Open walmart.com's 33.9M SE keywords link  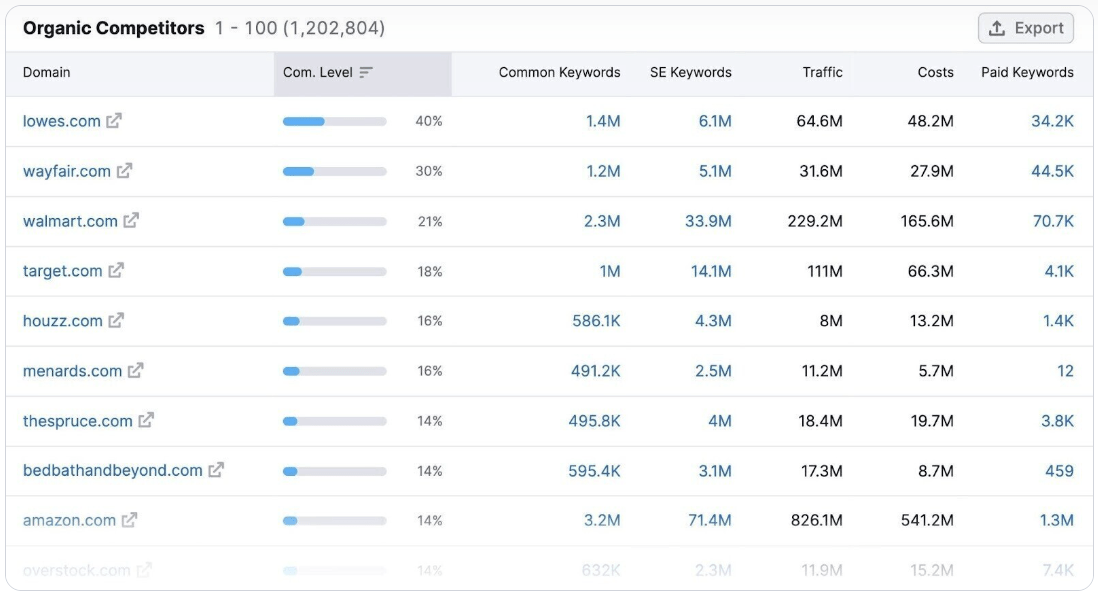(711, 220)
